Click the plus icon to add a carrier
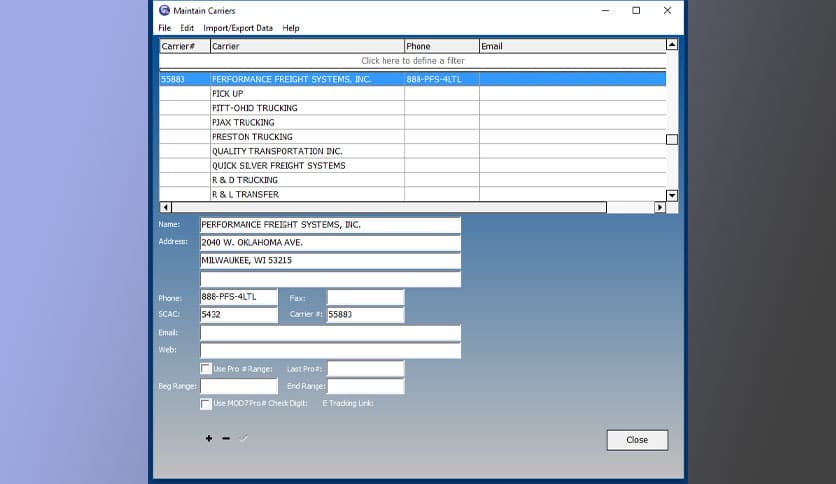836x484 pixels. coord(209,439)
